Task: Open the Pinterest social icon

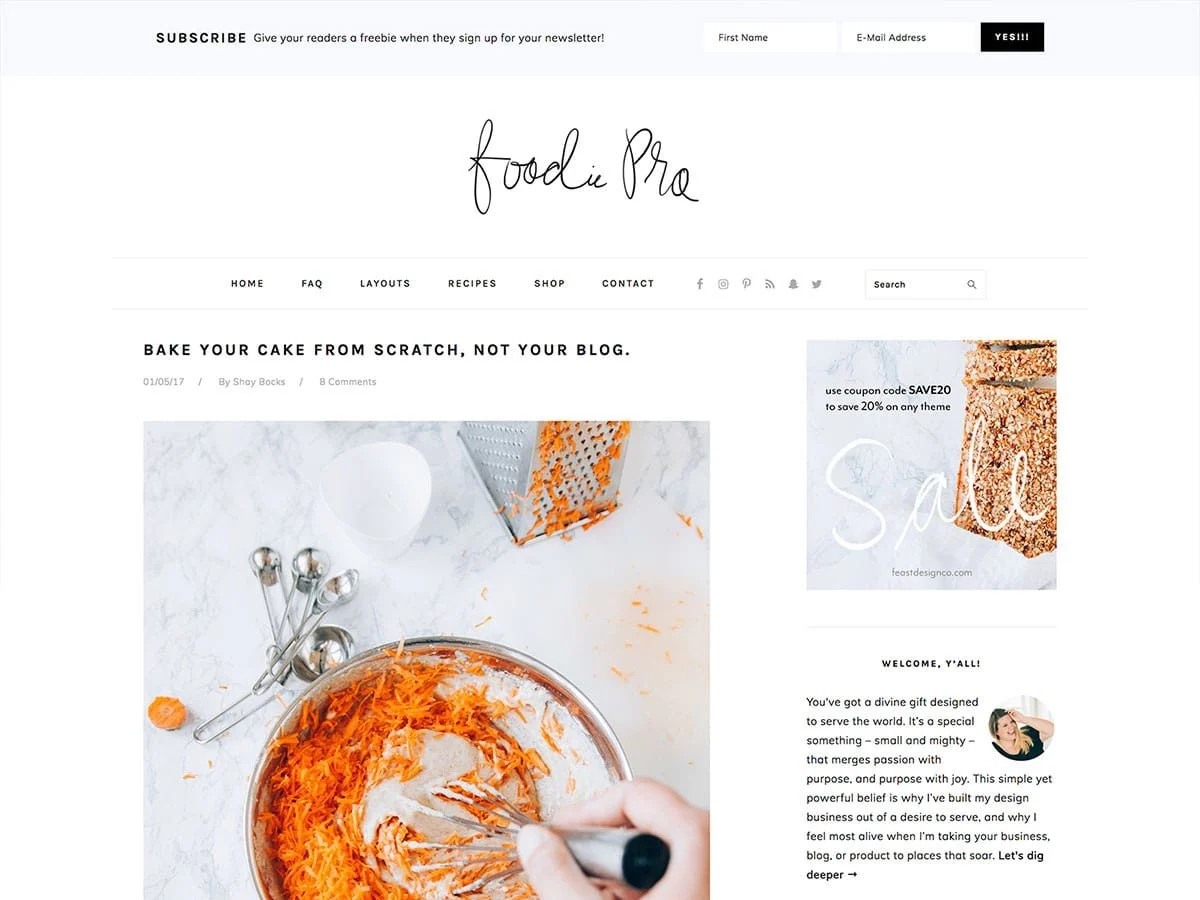Action: 746,284
